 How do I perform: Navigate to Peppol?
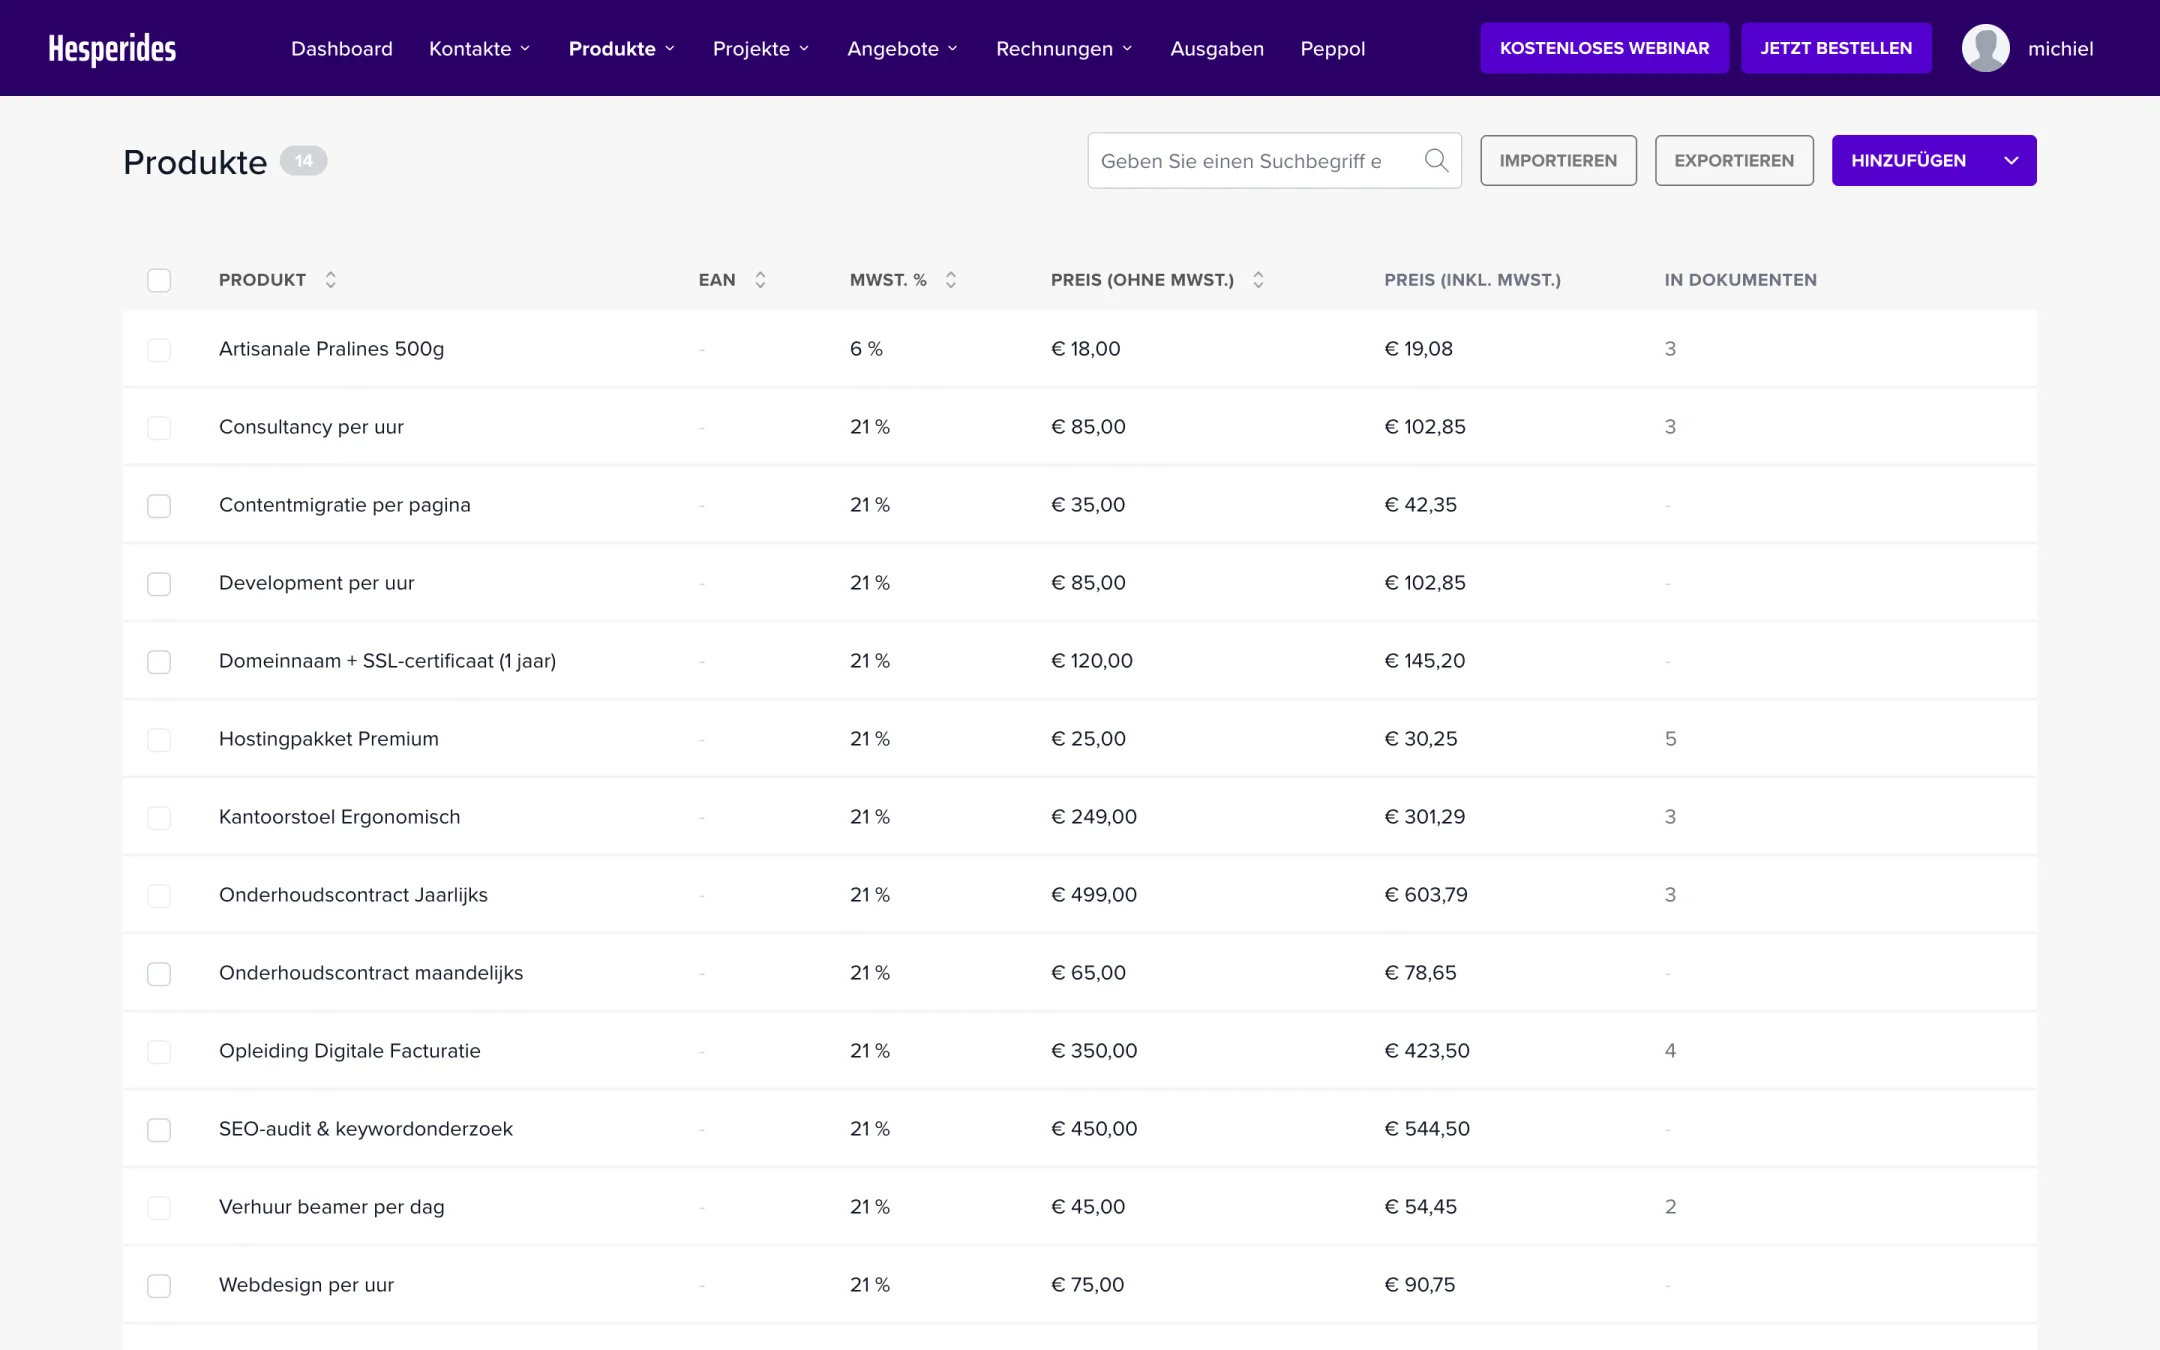coord(1332,48)
